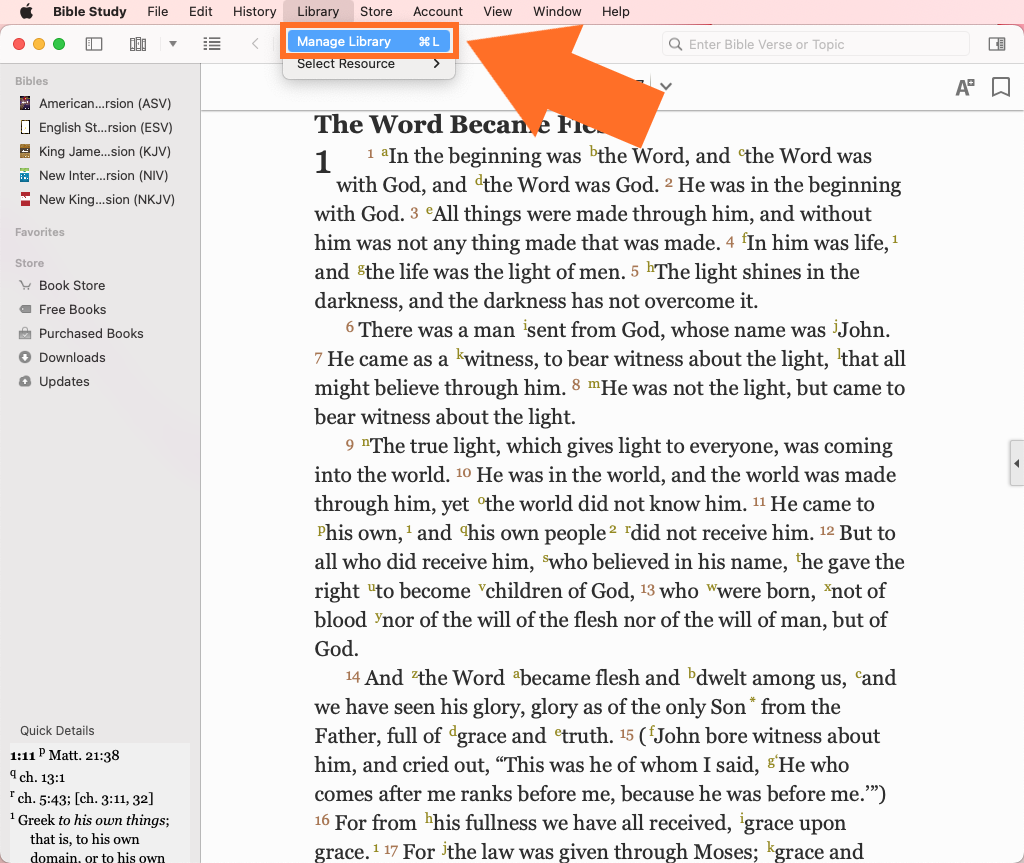Expand the Select Resource submenu
Image resolution: width=1024 pixels, height=863 pixels.
click(x=368, y=64)
